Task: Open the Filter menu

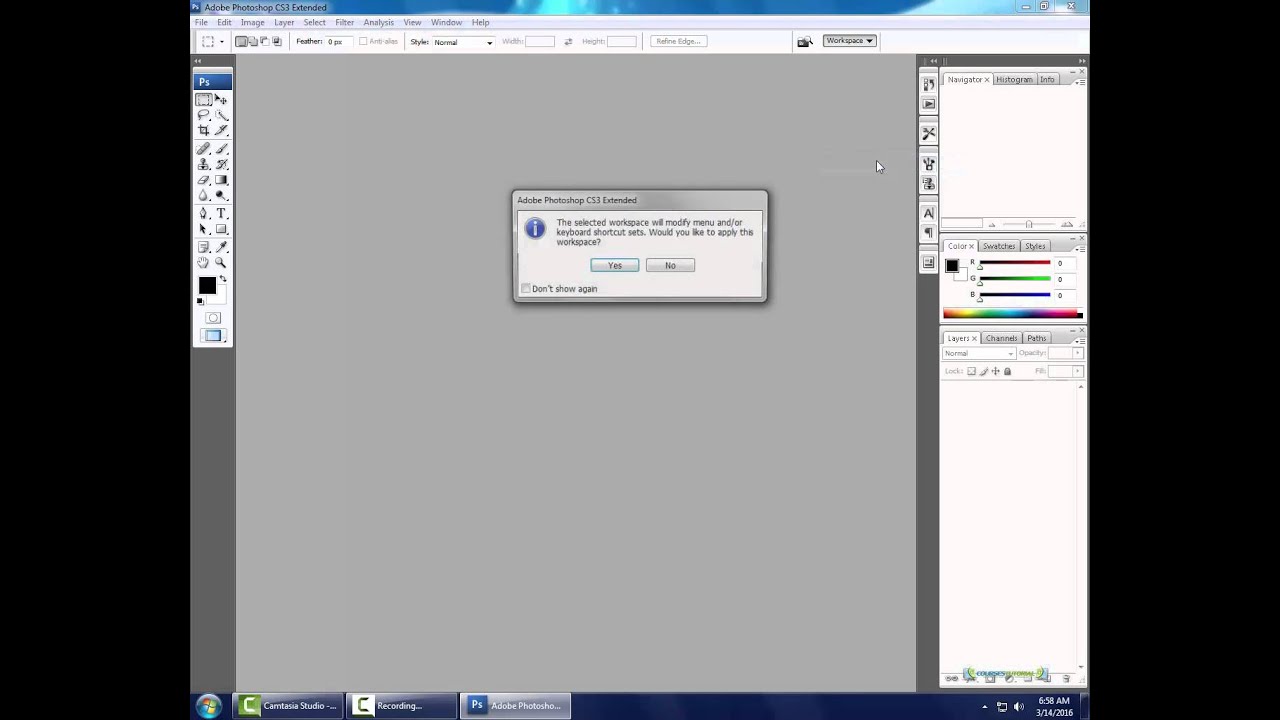Action: coord(345,22)
